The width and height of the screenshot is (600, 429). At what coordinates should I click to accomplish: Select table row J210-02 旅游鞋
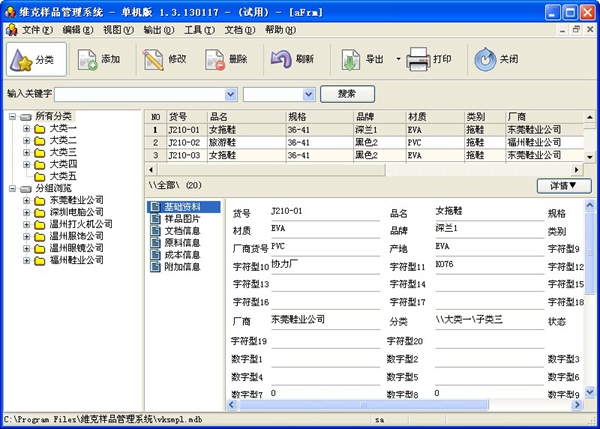(364, 143)
